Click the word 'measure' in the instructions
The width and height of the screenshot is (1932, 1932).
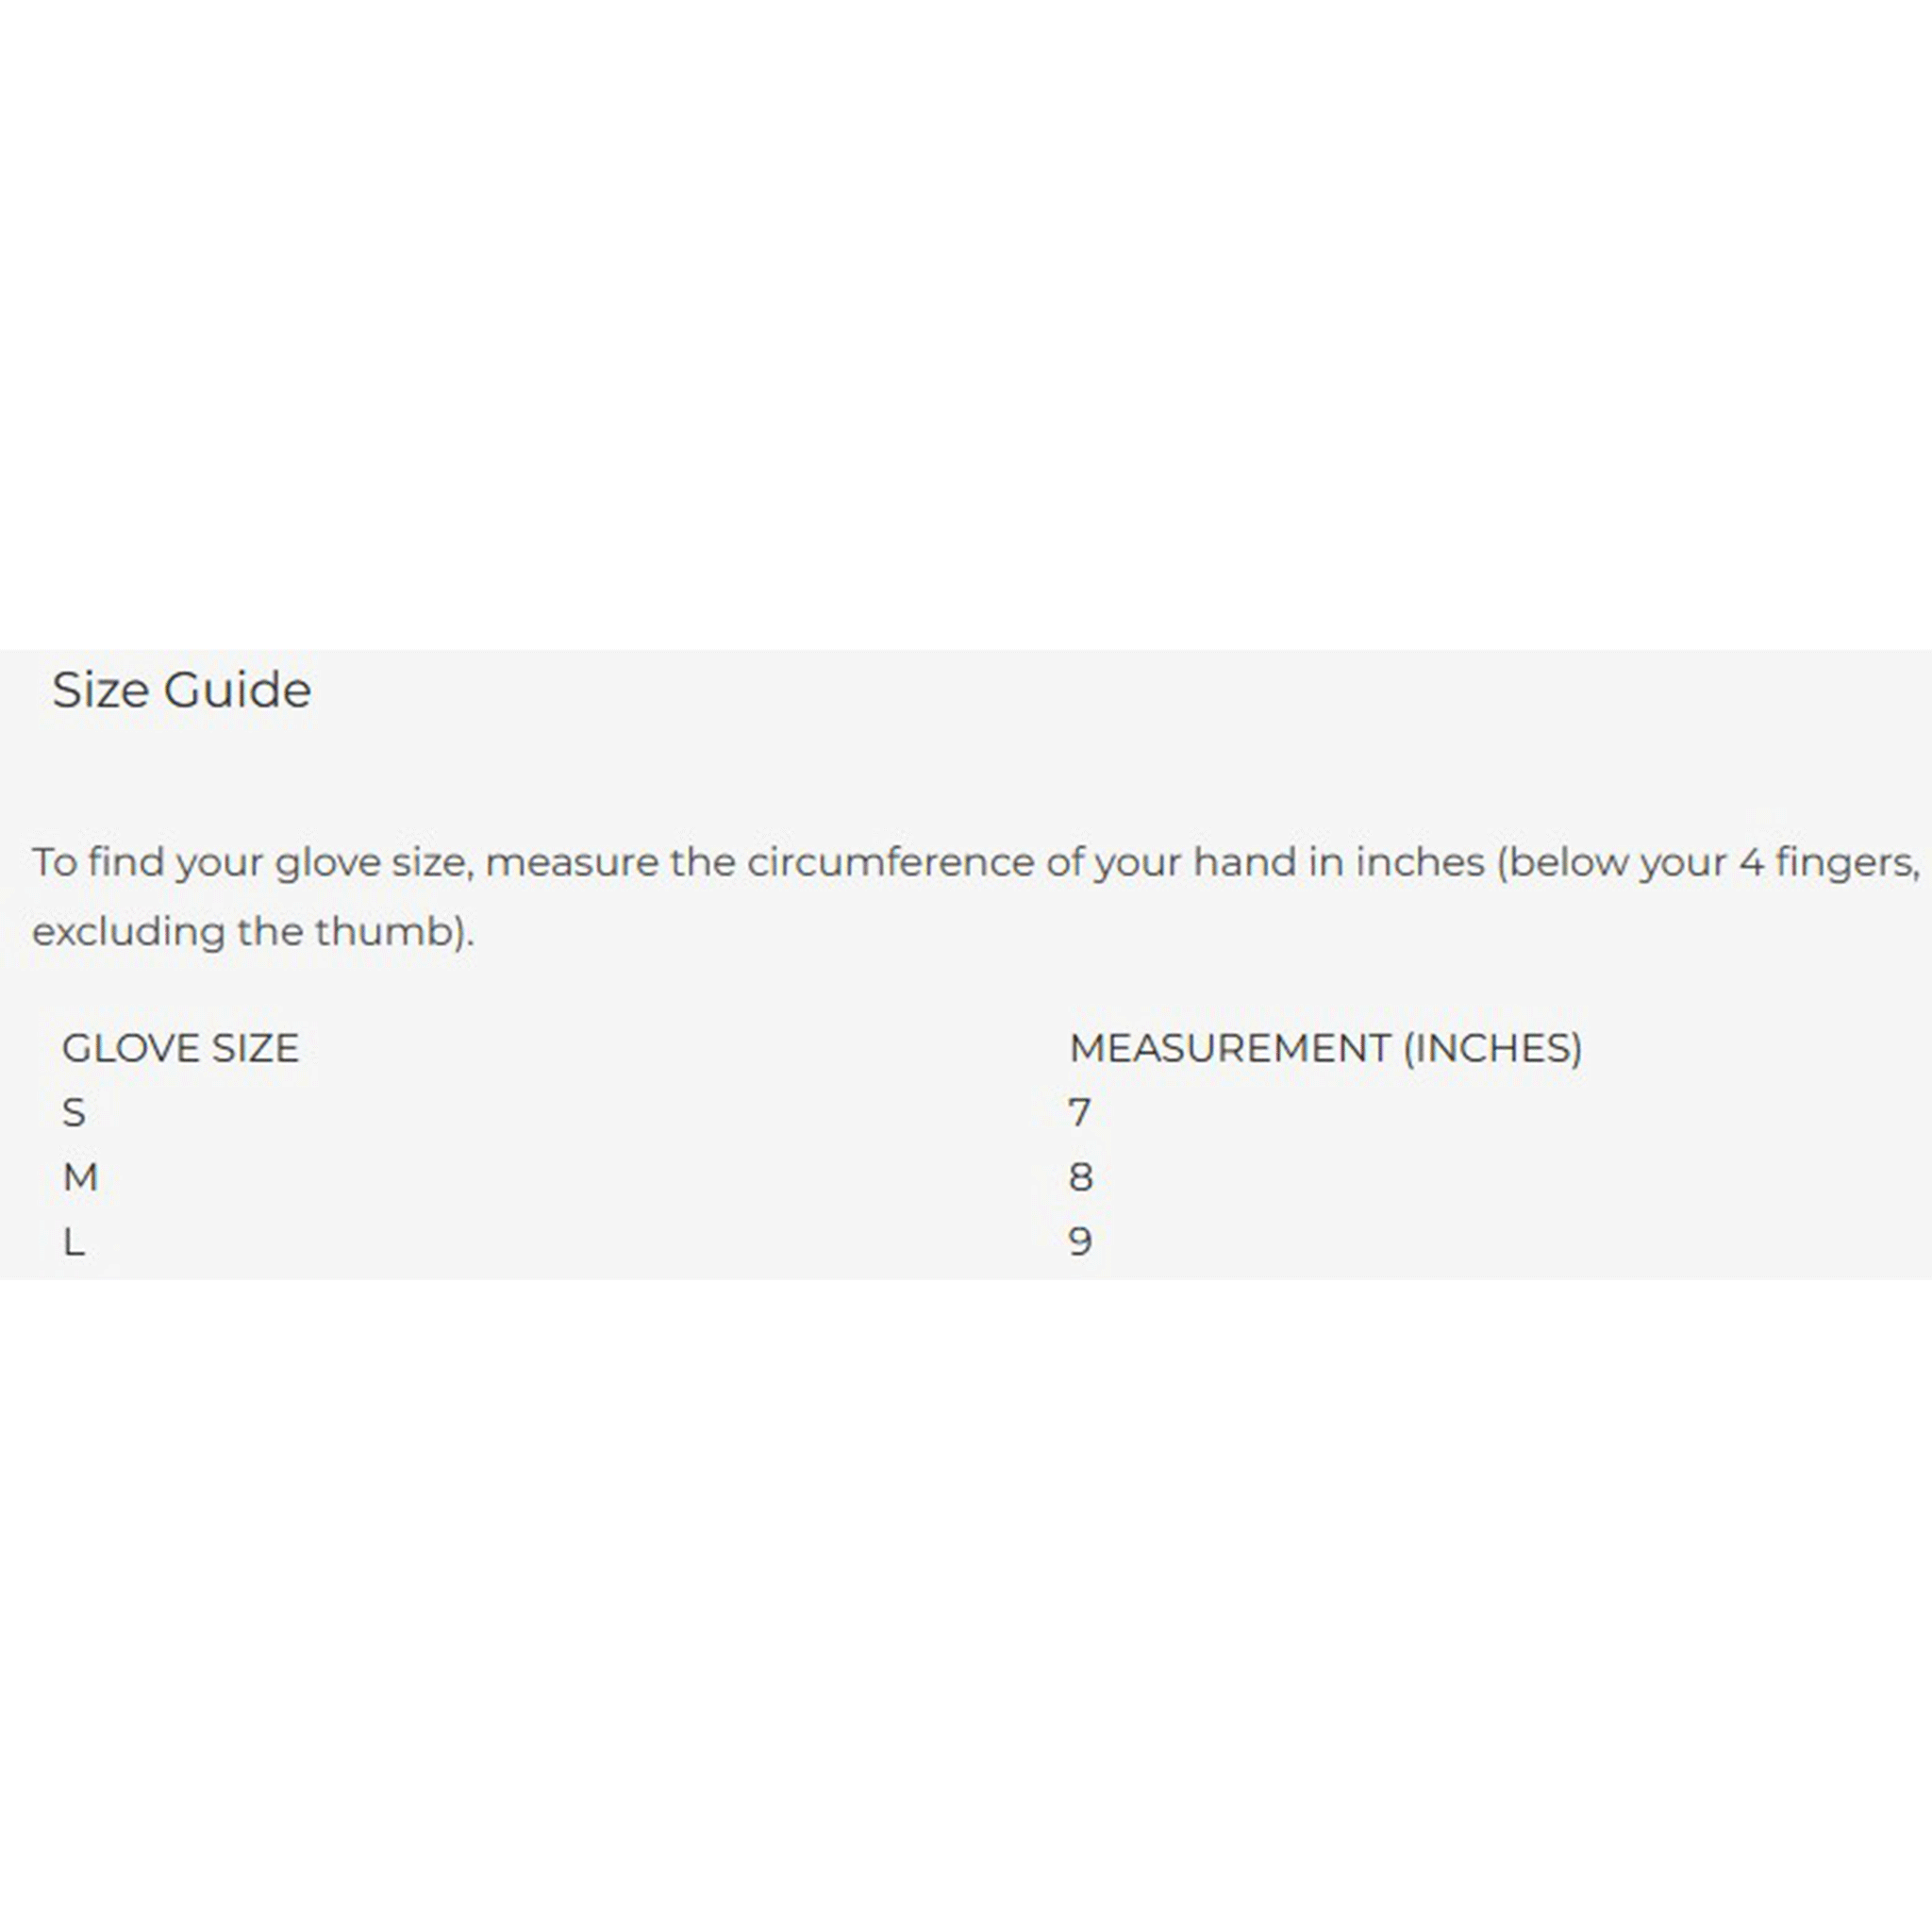[x=572, y=864]
